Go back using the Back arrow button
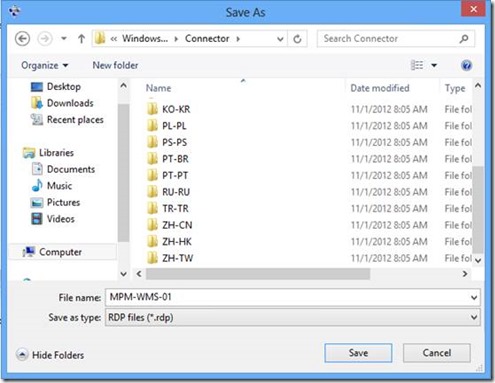The width and height of the screenshot is (495, 383). tap(22, 39)
